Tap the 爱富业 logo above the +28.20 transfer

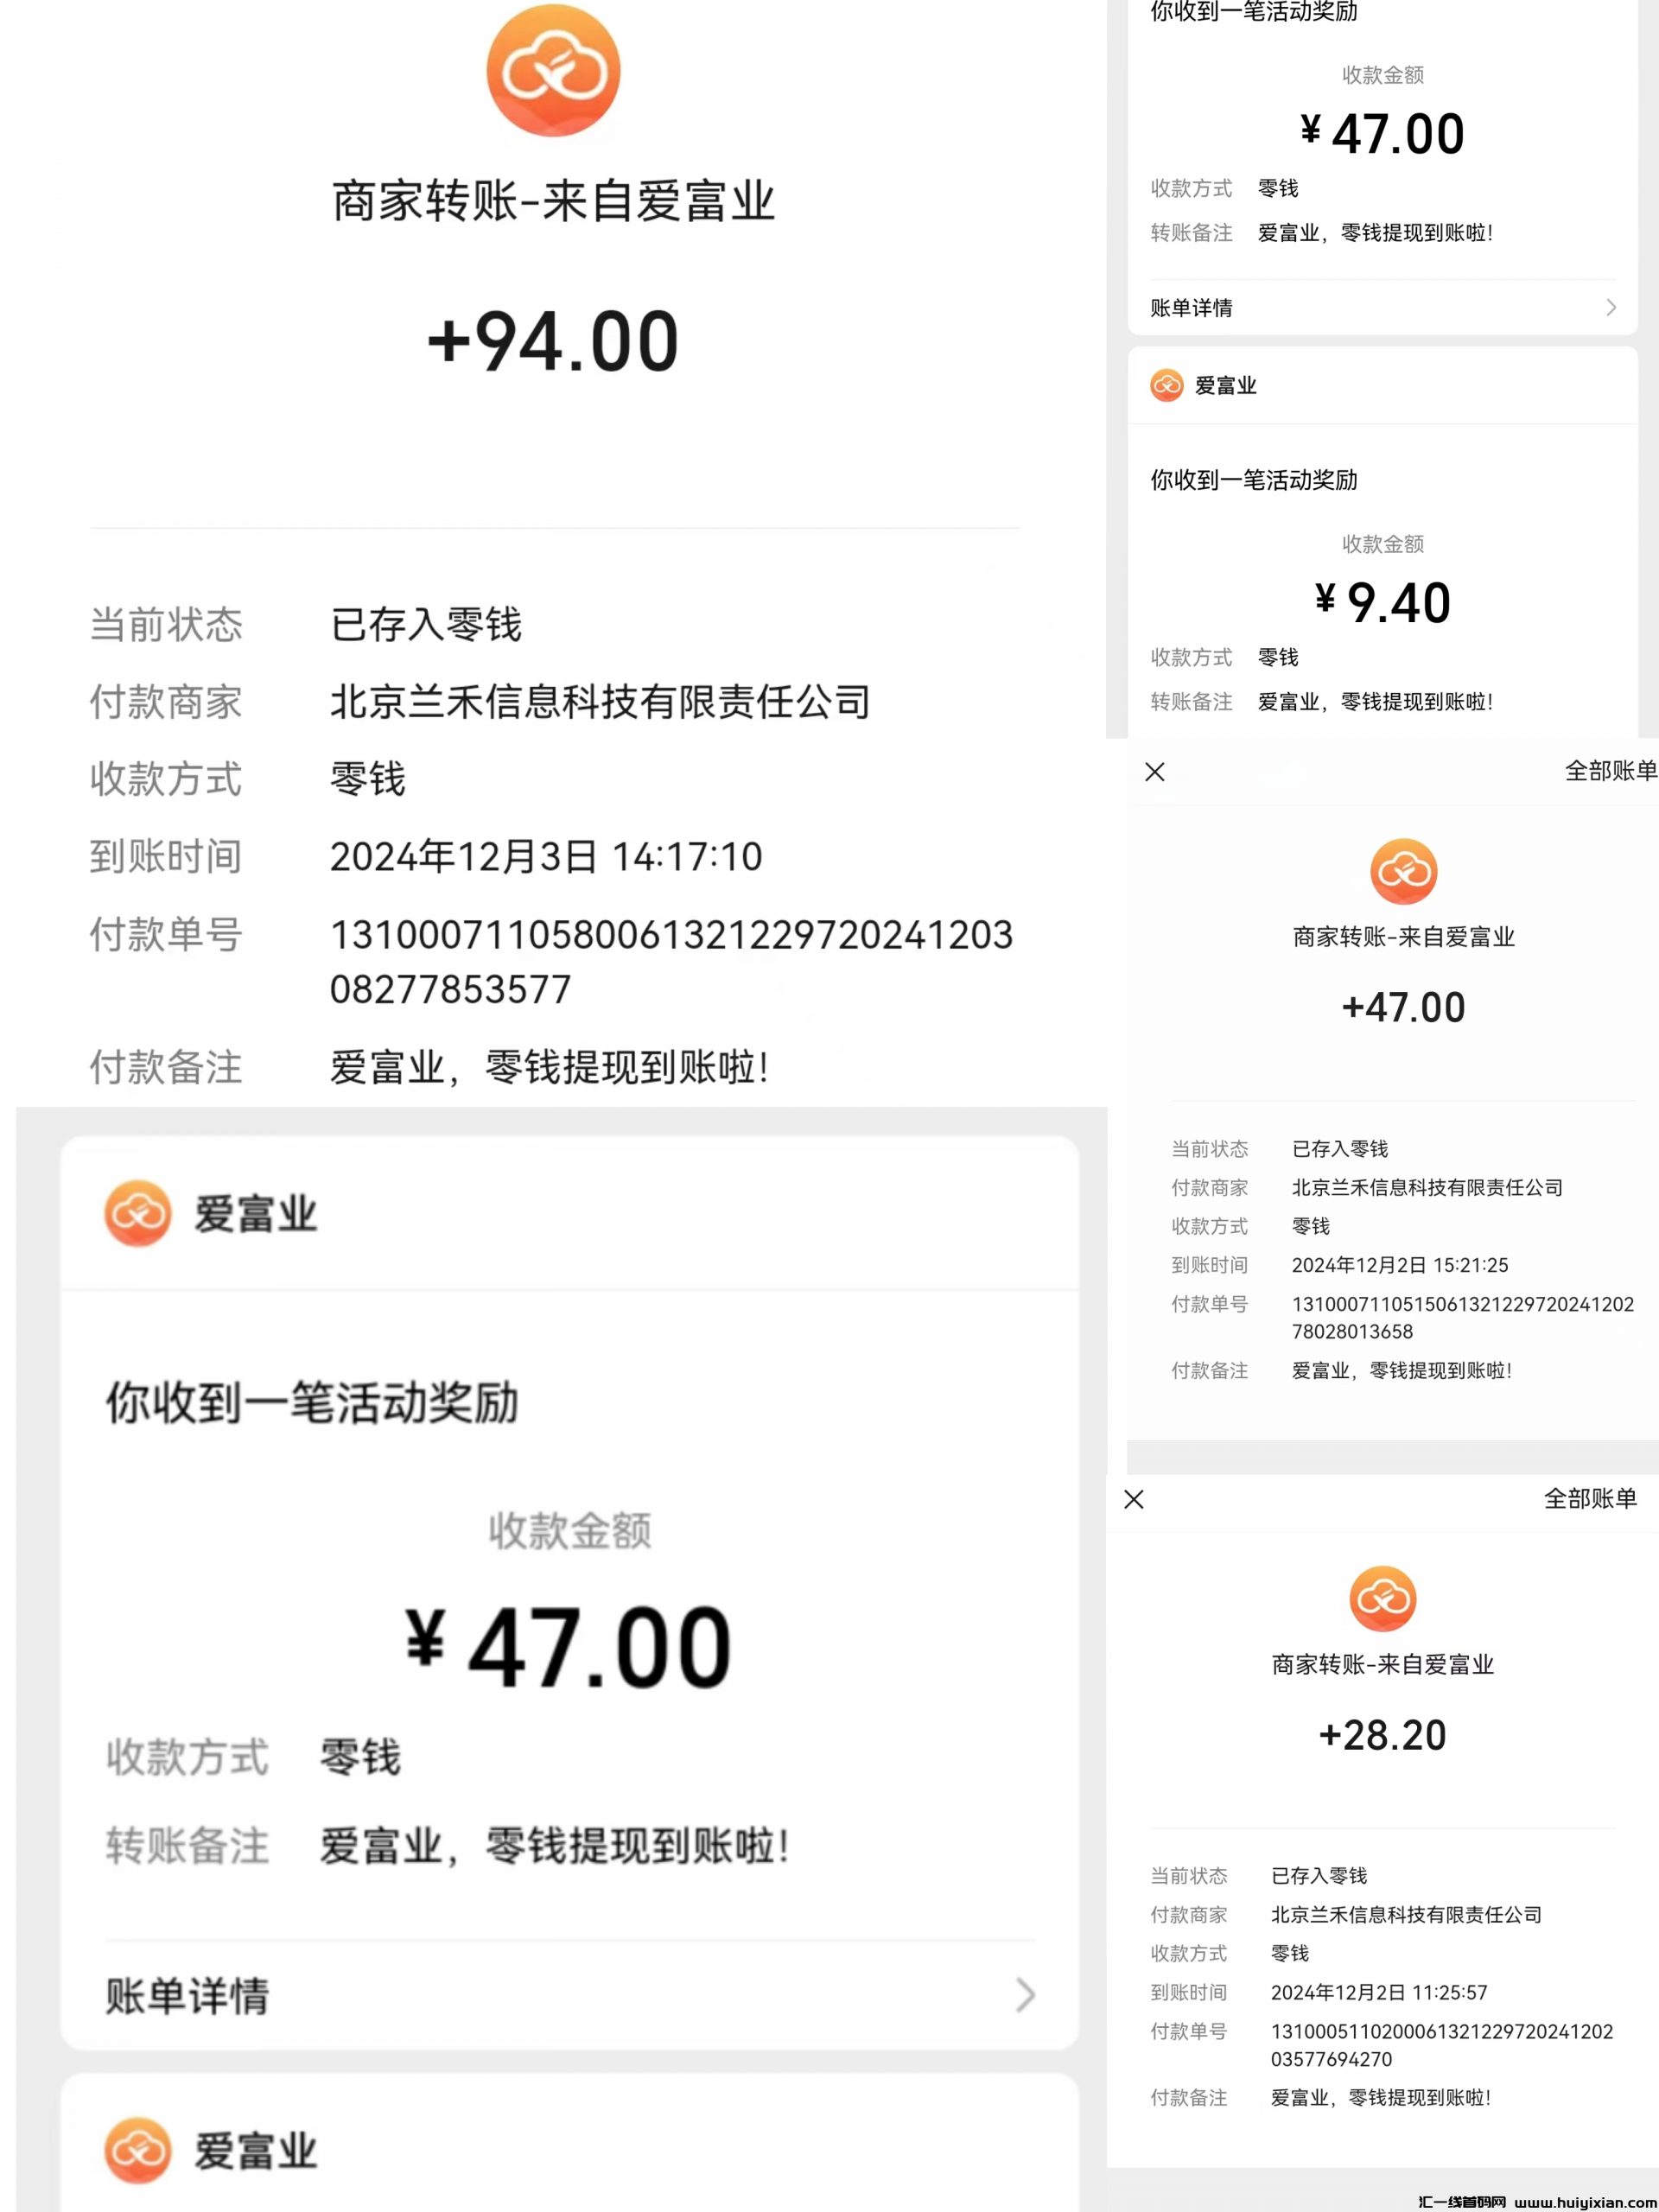point(1382,1598)
